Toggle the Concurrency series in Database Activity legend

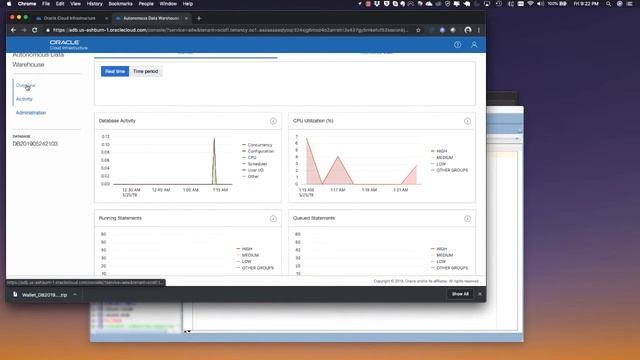tap(257, 145)
